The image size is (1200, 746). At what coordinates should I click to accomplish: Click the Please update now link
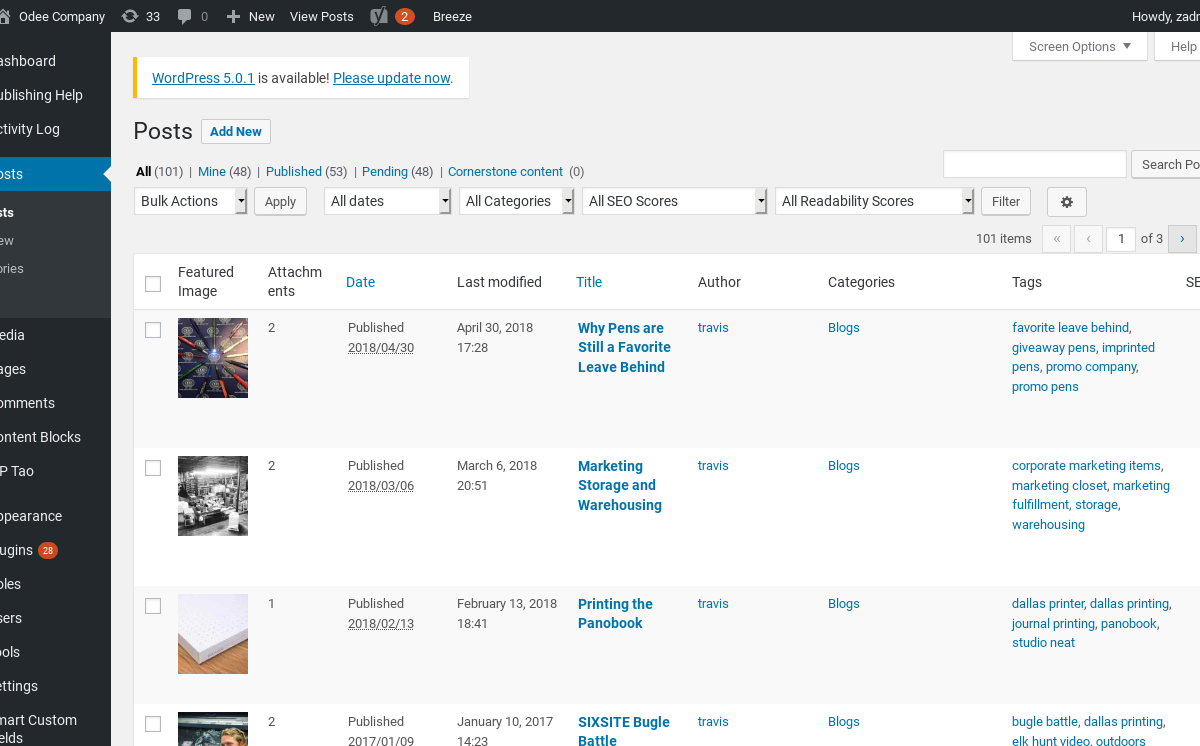[391, 78]
